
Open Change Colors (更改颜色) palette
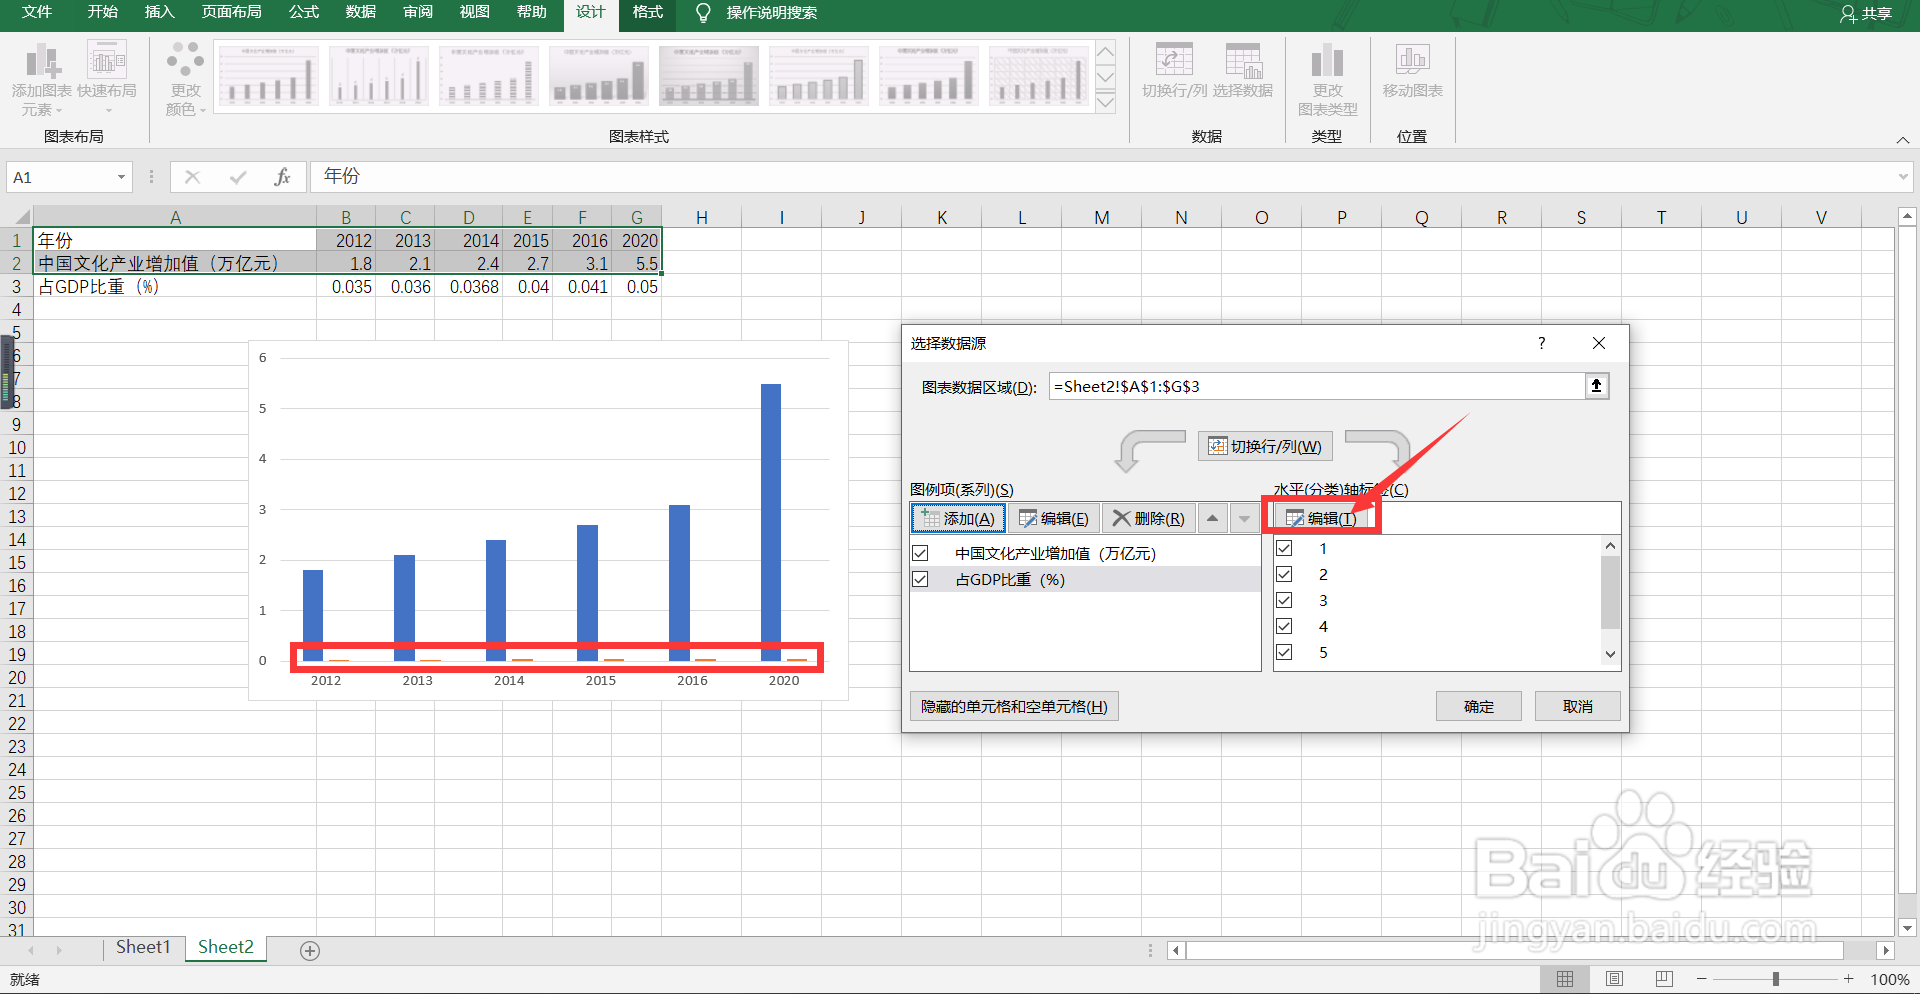click(x=185, y=78)
